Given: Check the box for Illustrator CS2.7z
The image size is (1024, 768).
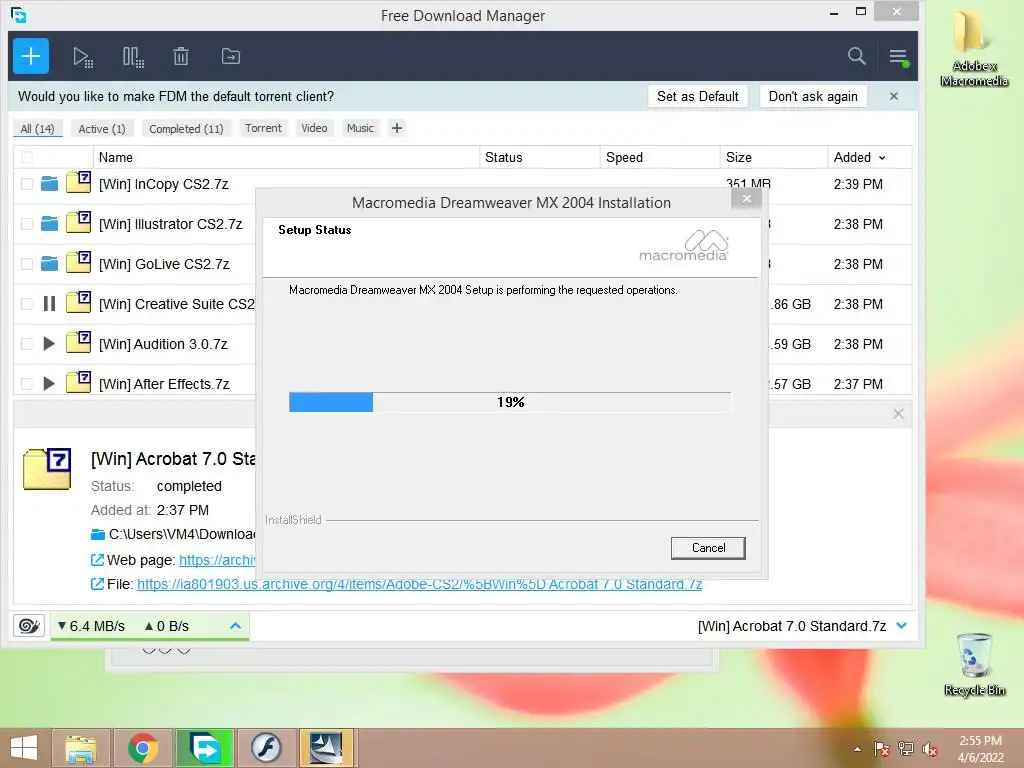Looking at the screenshot, I should coord(27,224).
